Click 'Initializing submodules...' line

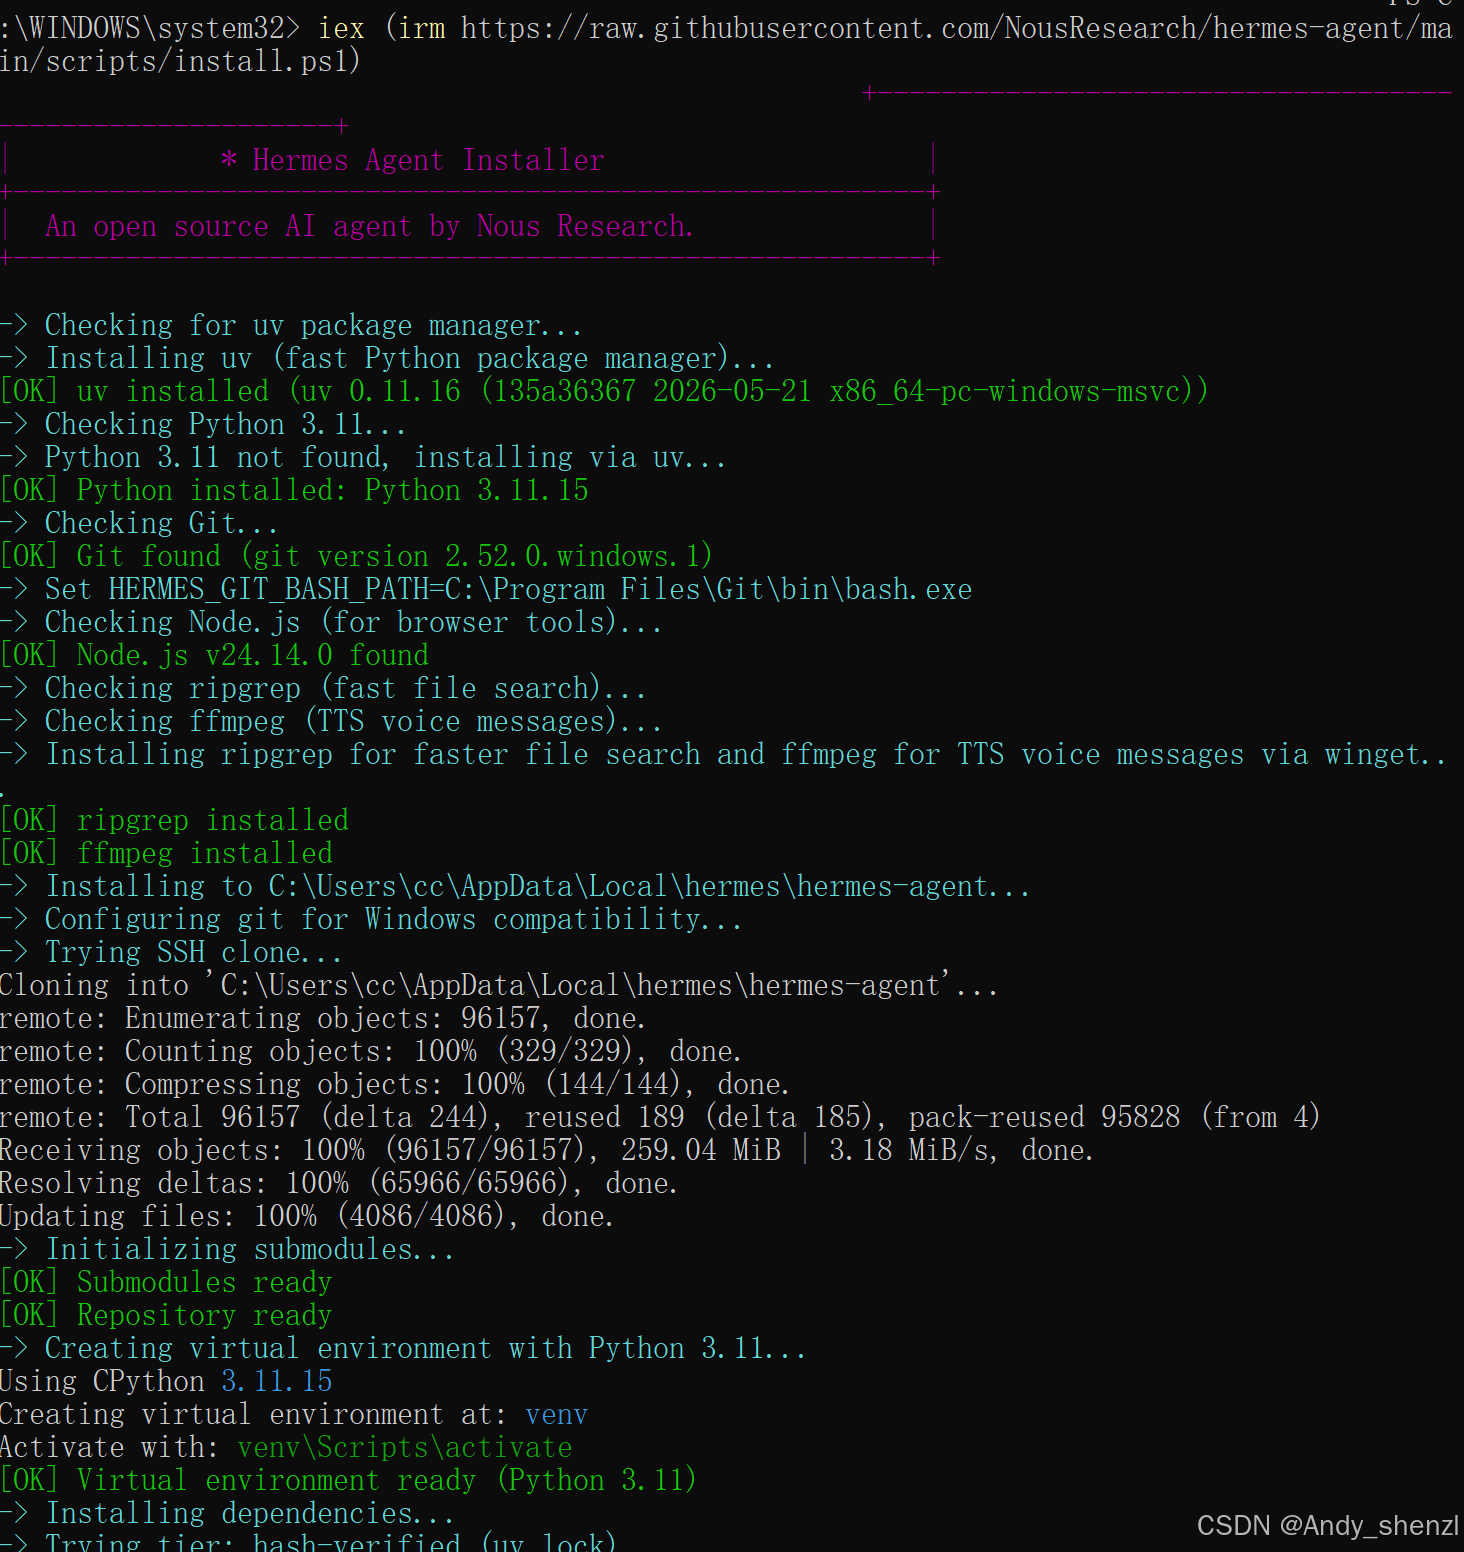click(x=227, y=1249)
